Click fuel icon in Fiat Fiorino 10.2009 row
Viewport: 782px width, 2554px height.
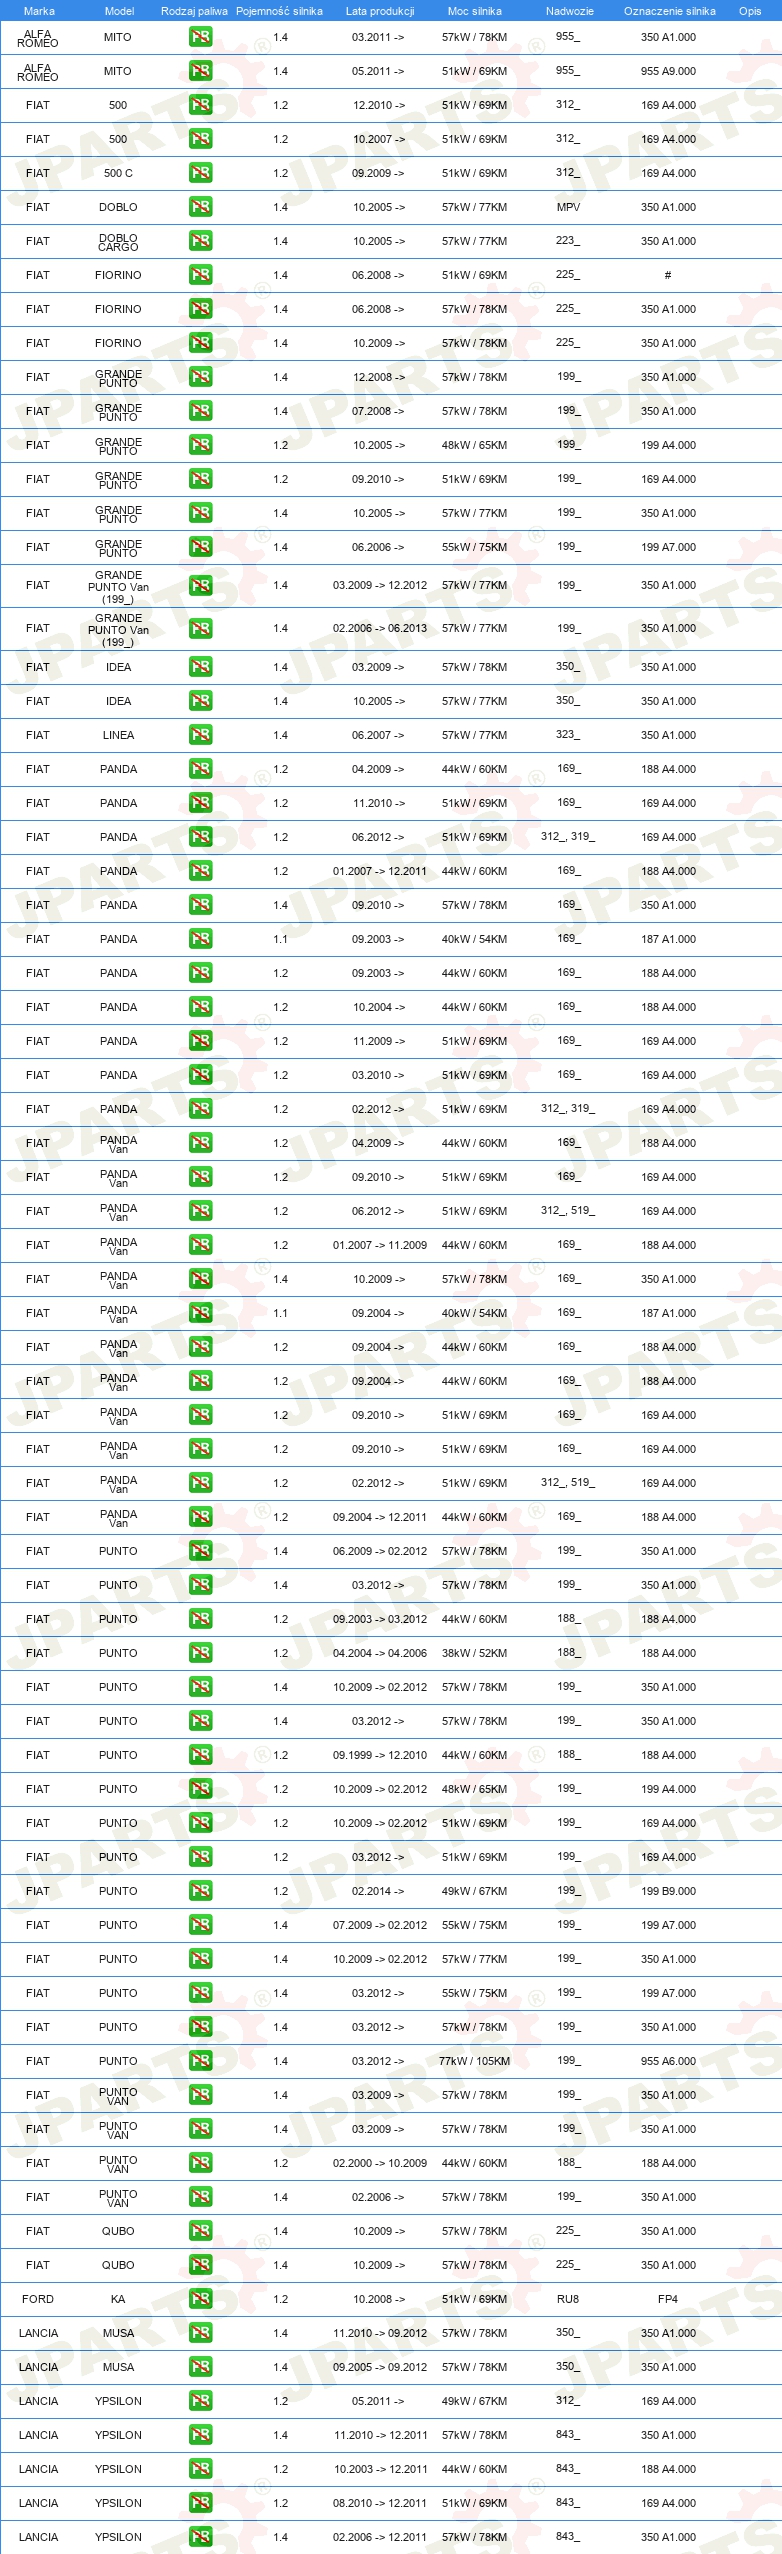200,343
